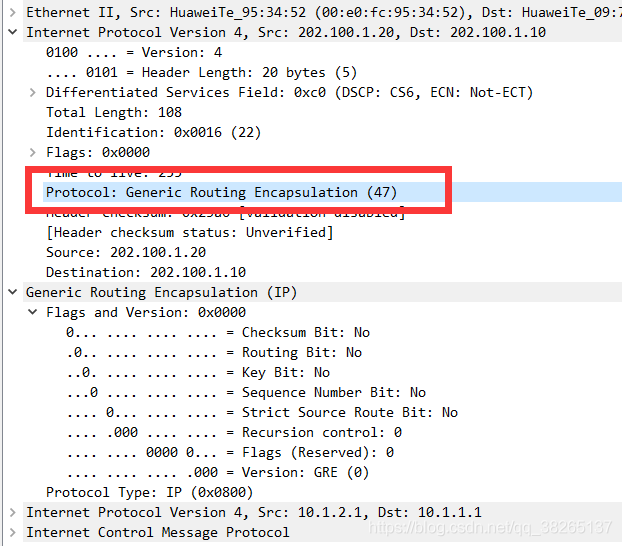
Task: Select the Identification: 0x0016 (22) row
Action: [x=154, y=132]
